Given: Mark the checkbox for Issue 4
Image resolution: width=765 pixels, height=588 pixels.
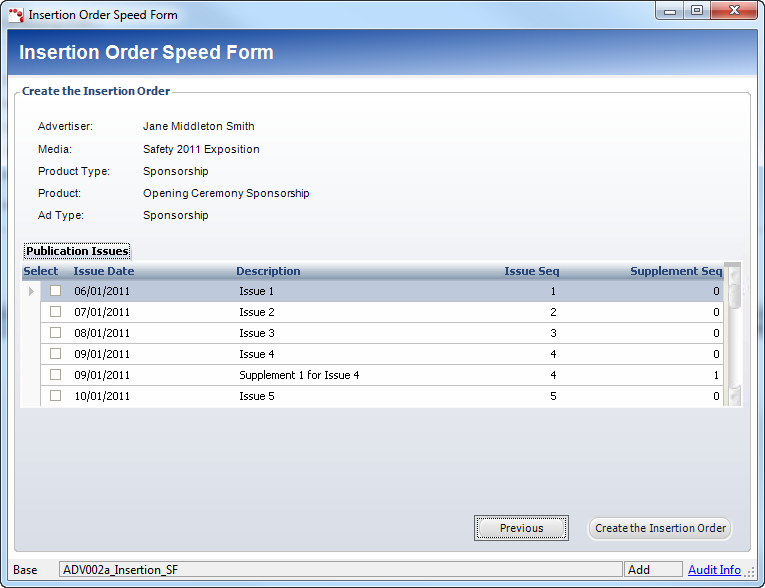Looking at the screenshot, I should click(56, 354).
